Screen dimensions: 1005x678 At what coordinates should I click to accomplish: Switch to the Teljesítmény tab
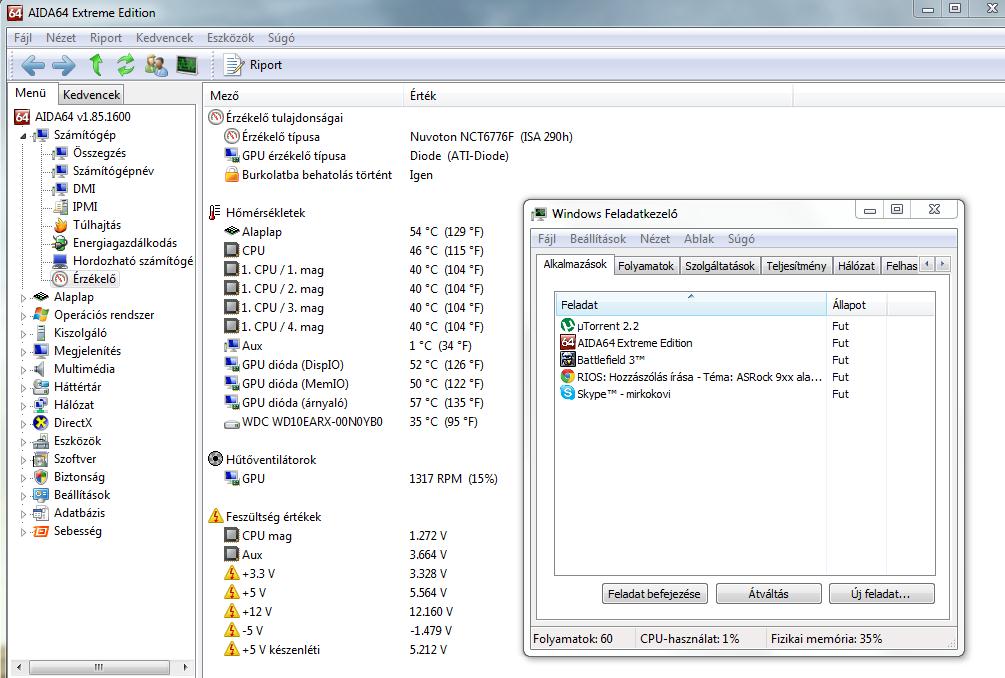point(796,265)
